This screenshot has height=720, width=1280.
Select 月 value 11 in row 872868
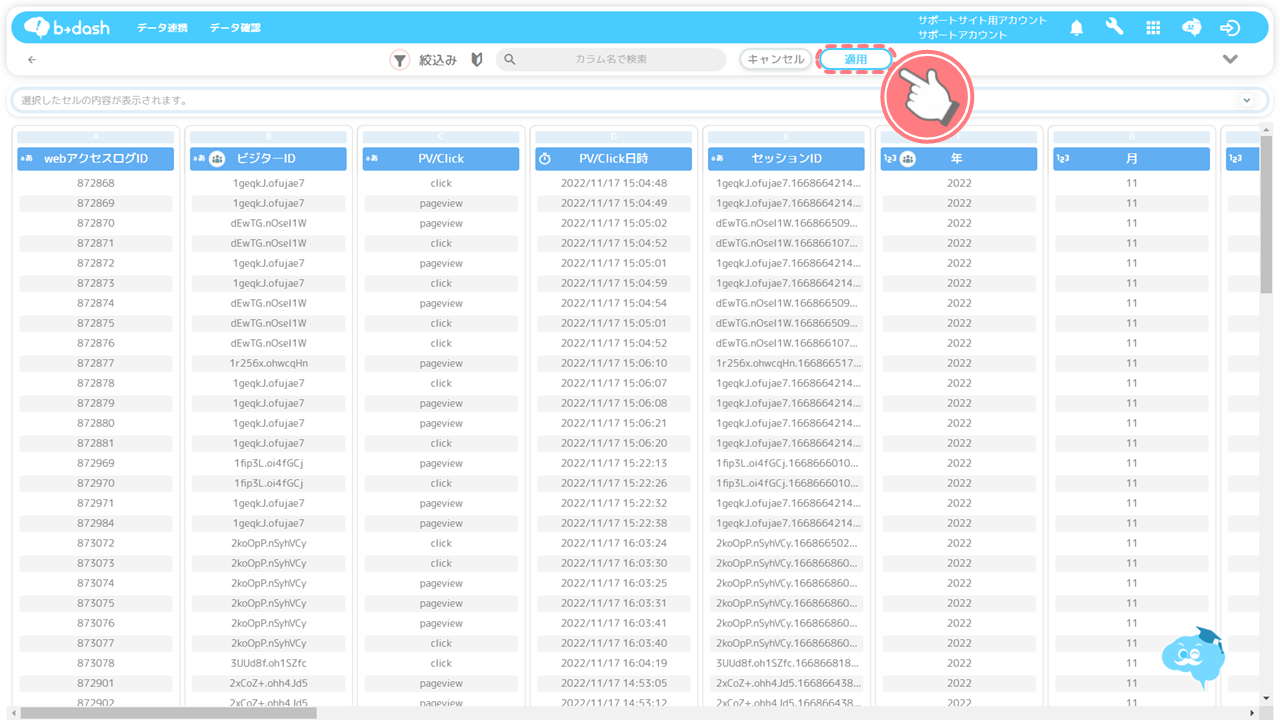[x=1132, y=183]
